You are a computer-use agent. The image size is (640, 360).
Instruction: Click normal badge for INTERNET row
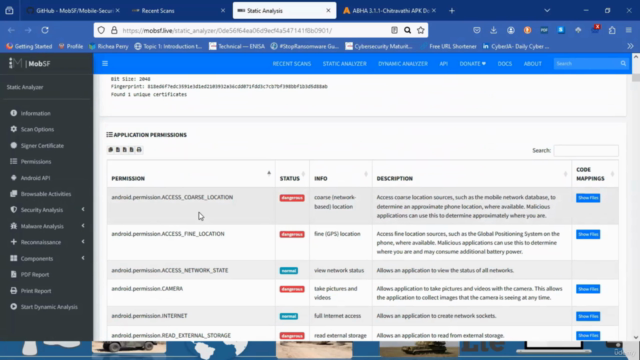click(x=289, y=316)
